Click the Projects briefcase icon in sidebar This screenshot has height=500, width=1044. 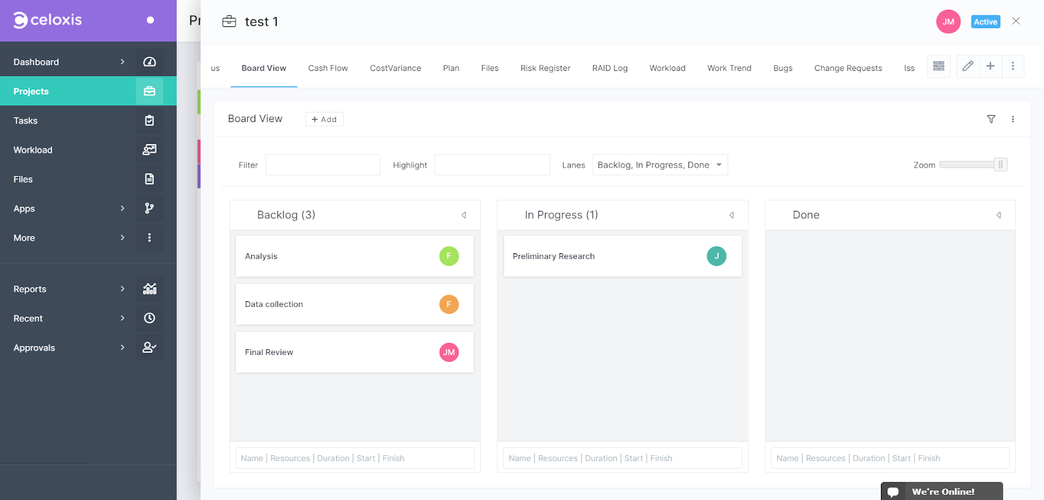click(x=150, y=91)
